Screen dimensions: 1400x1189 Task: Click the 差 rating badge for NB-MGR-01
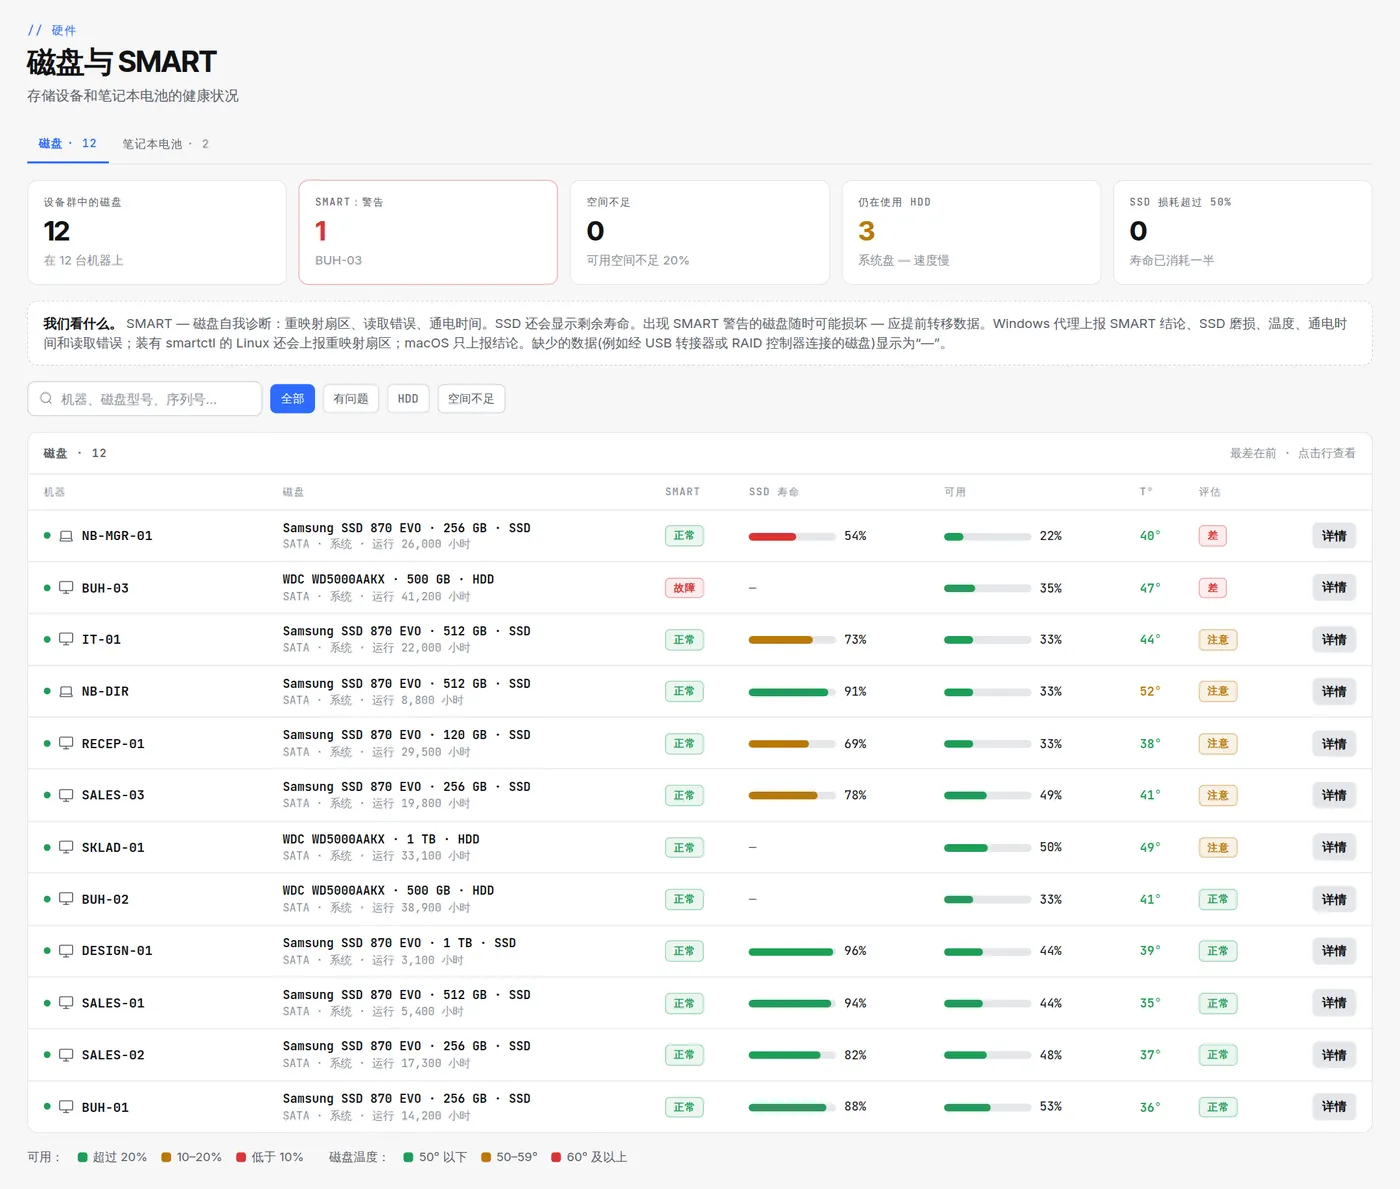tap(1212, 536)
